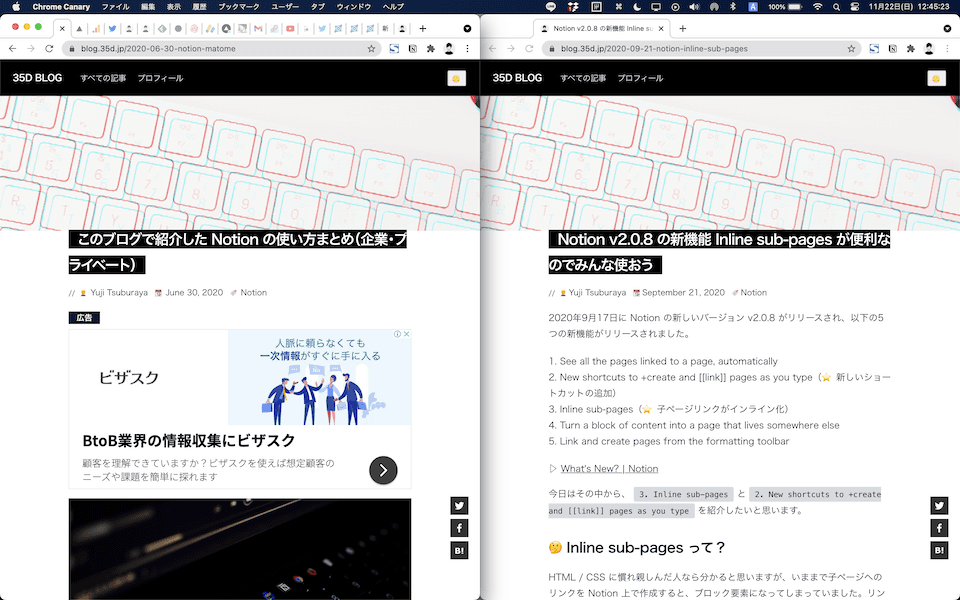Click the dark laptop photo in left article

coord(240,549)
